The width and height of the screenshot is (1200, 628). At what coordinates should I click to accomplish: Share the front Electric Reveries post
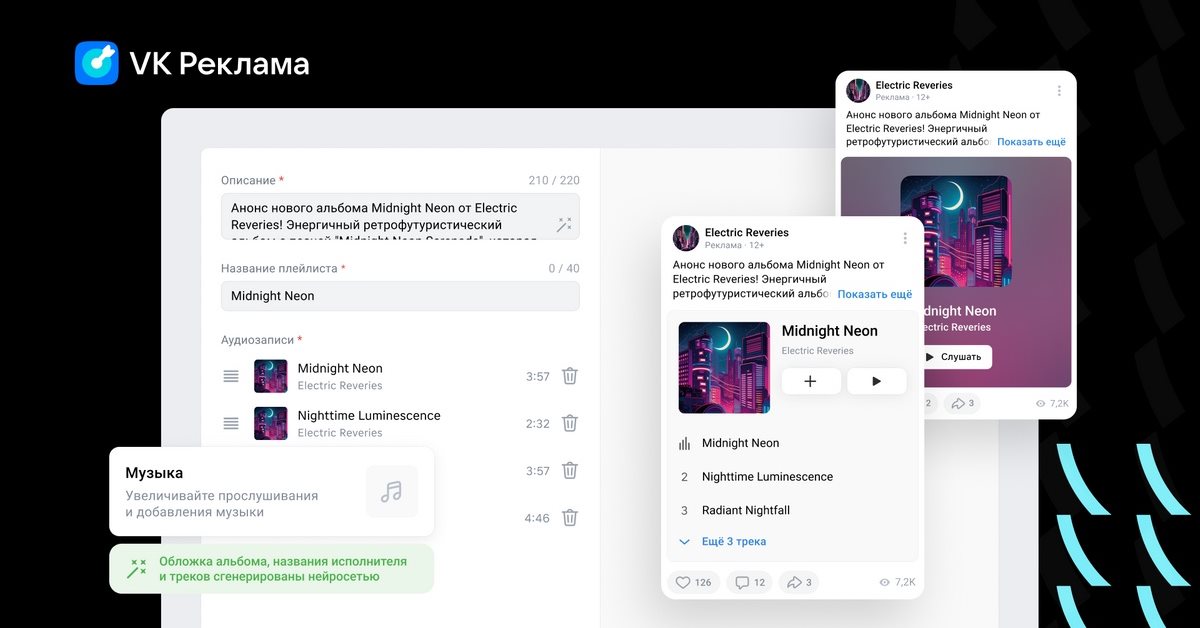800,582
